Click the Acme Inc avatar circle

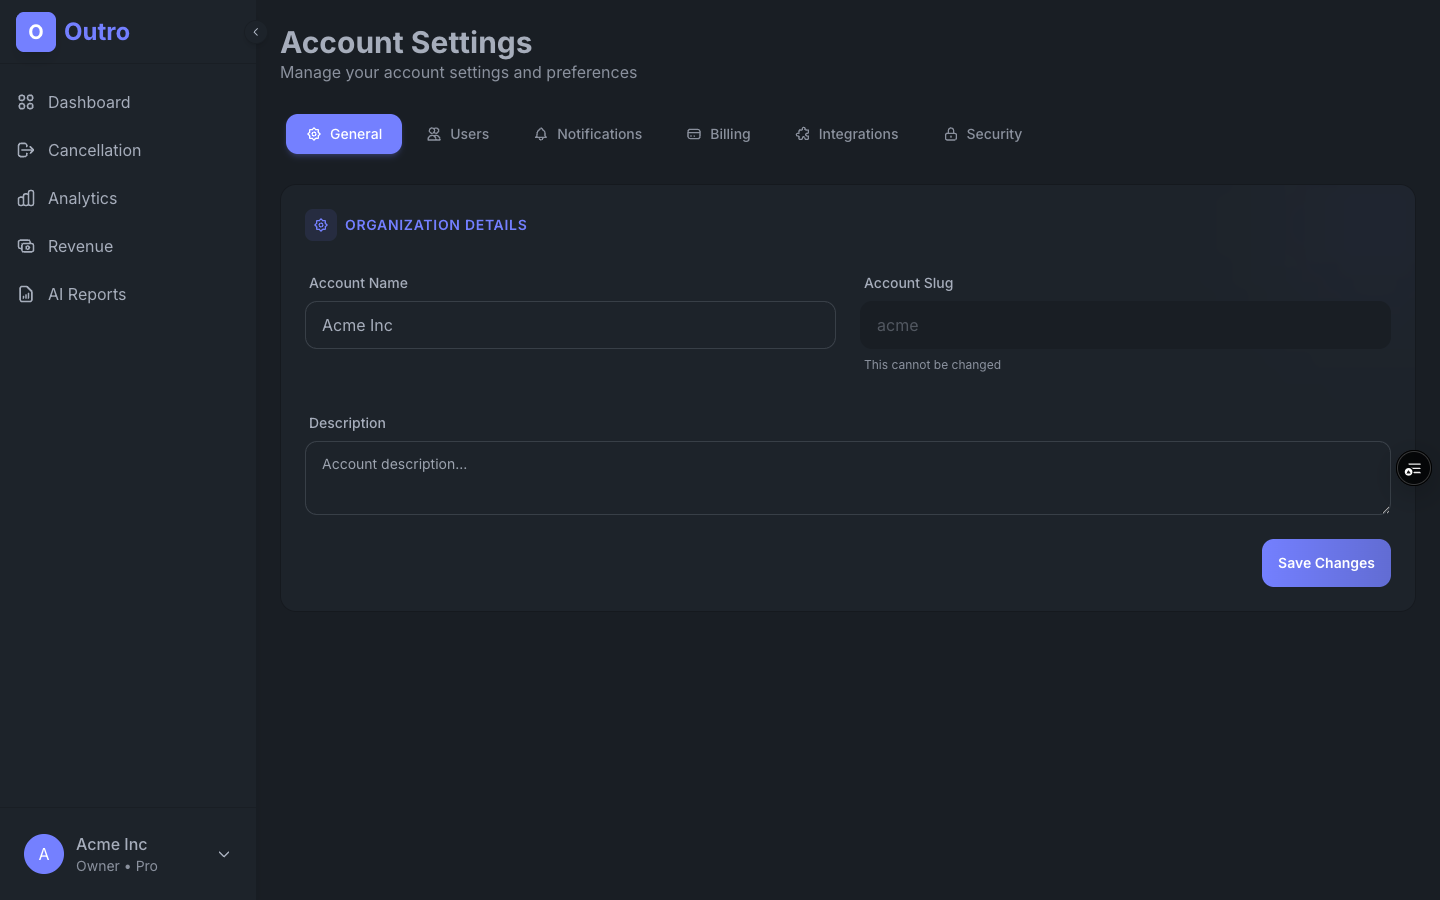[44, 854]
